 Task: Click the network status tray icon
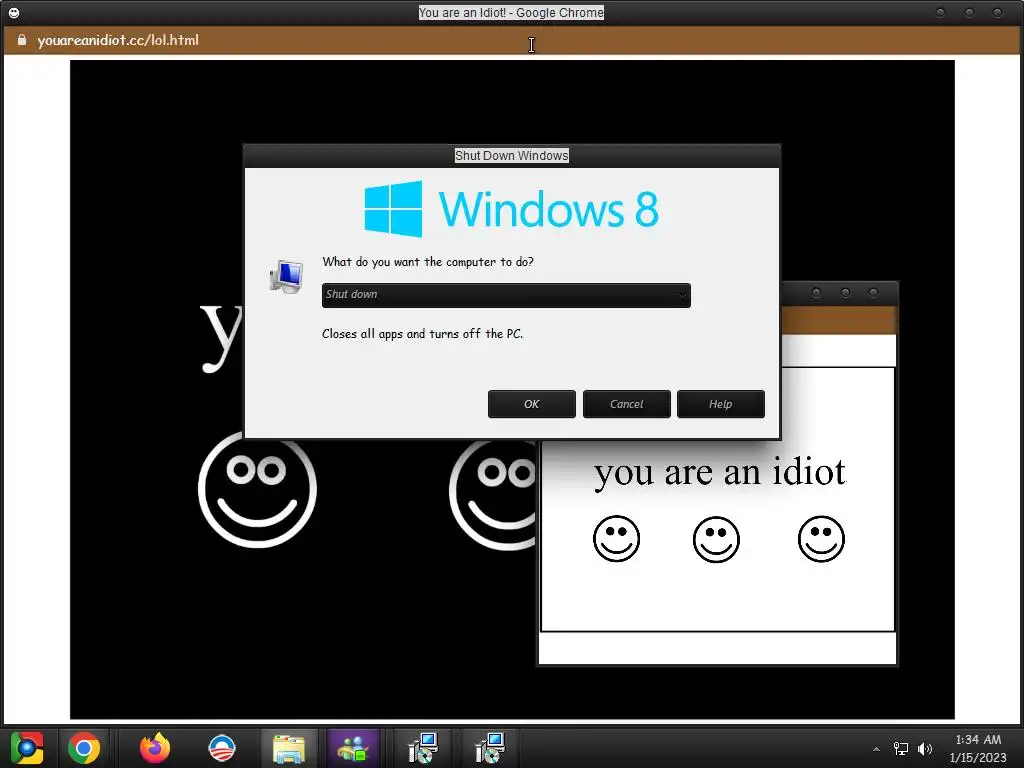(901, 749)
